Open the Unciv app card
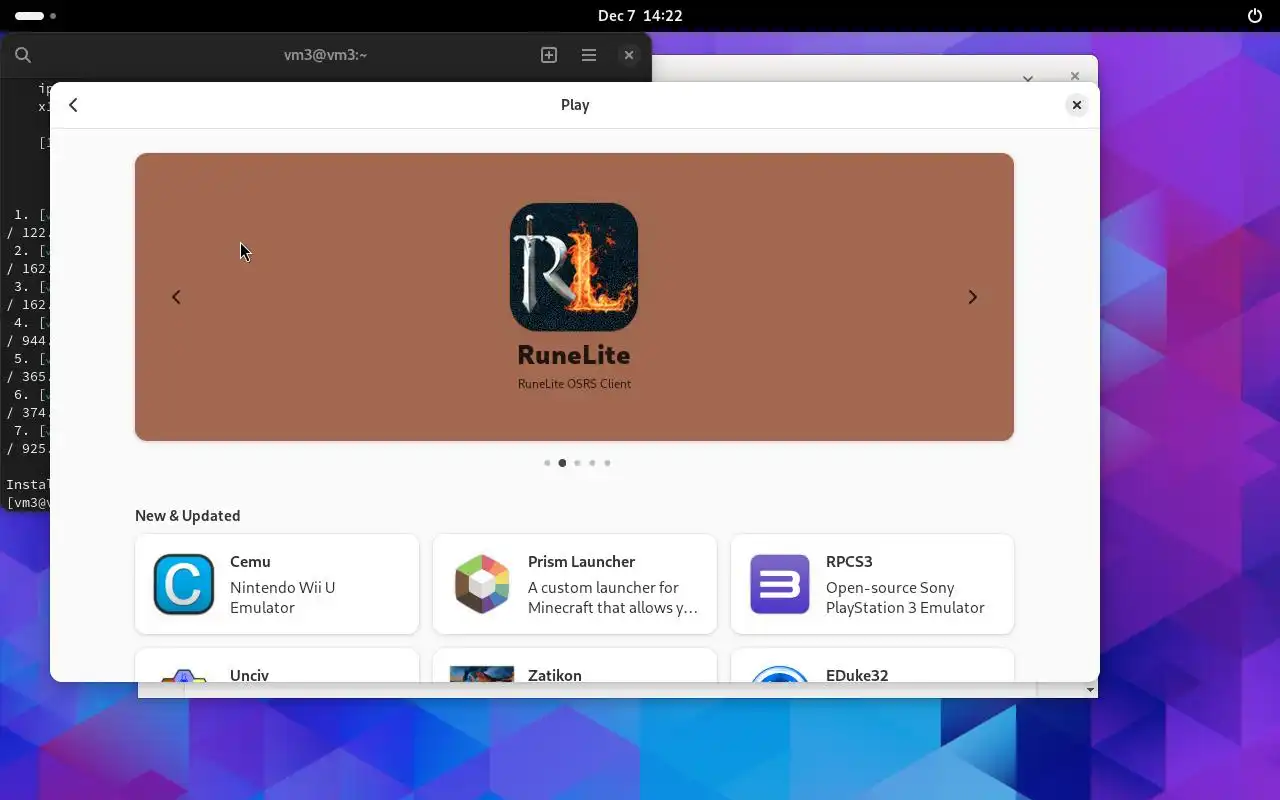 pos(277,666)
